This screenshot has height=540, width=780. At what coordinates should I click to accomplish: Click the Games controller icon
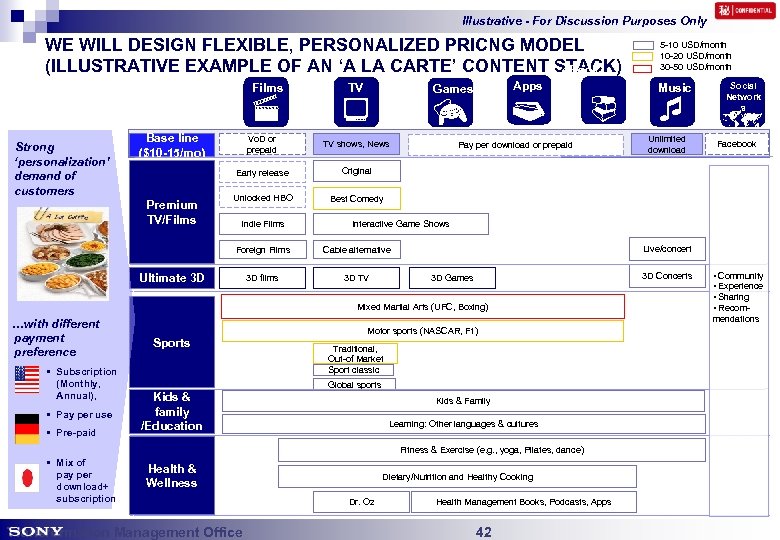pos(451,102)
